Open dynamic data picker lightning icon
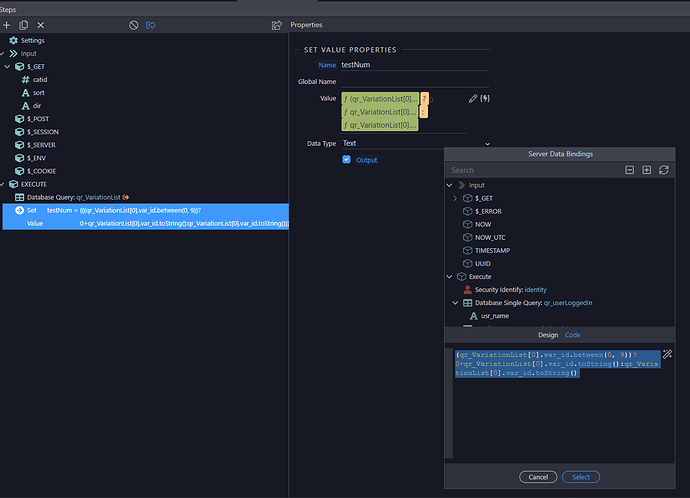Image resolution: width=690 pixels, height=498 pixels. point(485,99)
